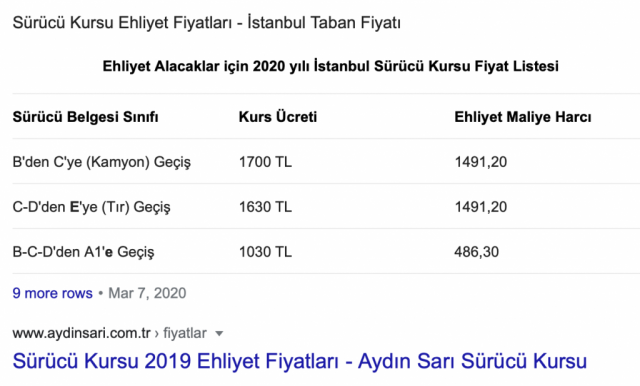The width and height of the screenshot is (640, 386).
Task: Click the 1491,20 value in Kamyon row
Action: click(x=480, y=162)
